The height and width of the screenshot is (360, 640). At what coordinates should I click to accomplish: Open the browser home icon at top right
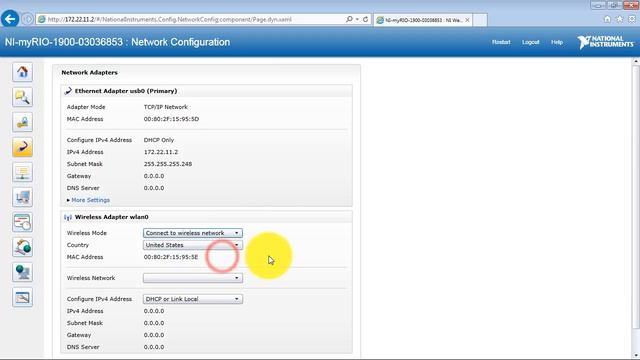click(607, 19)
